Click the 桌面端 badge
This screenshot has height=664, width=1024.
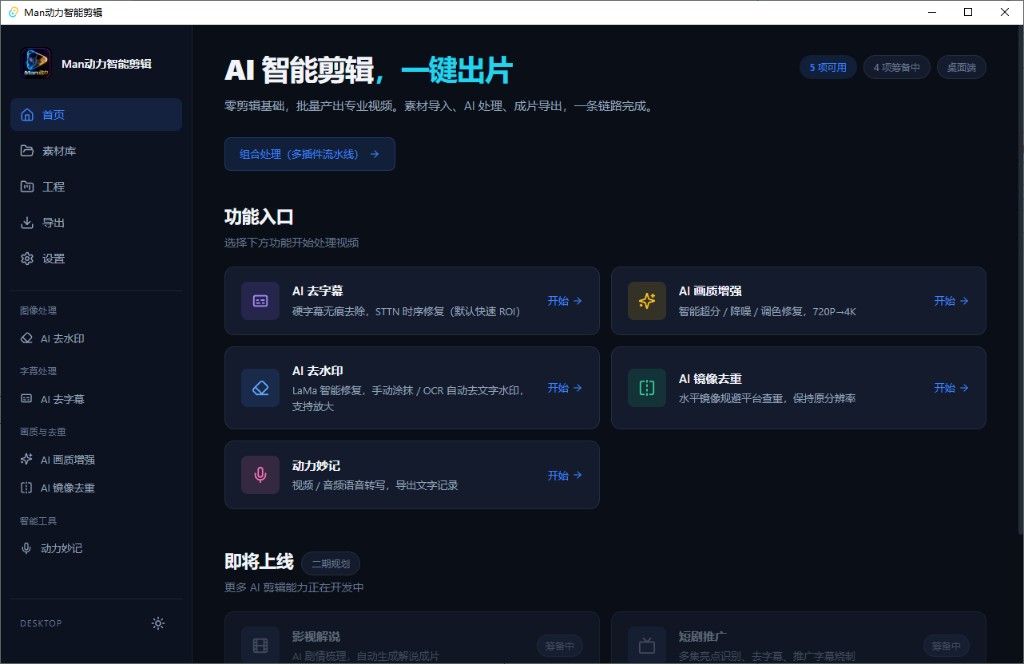961,67
